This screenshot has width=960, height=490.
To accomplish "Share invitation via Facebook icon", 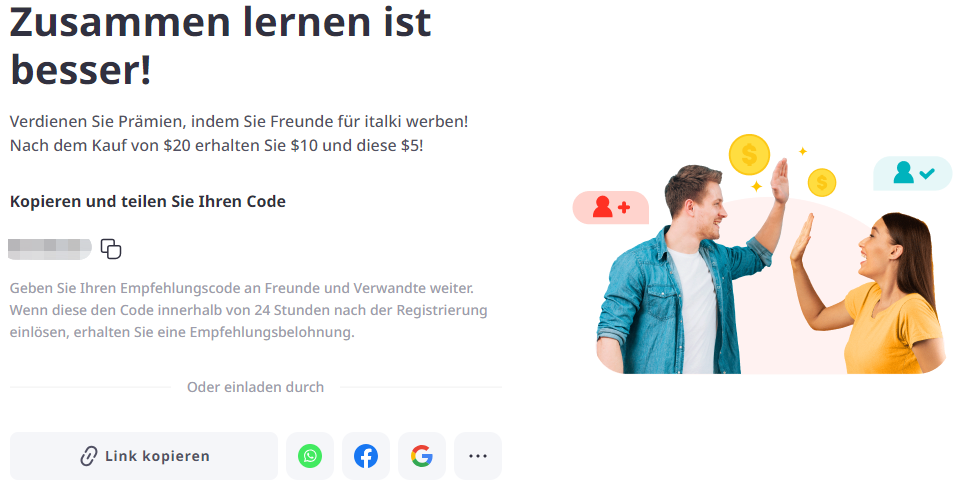I will pos(366,456).
